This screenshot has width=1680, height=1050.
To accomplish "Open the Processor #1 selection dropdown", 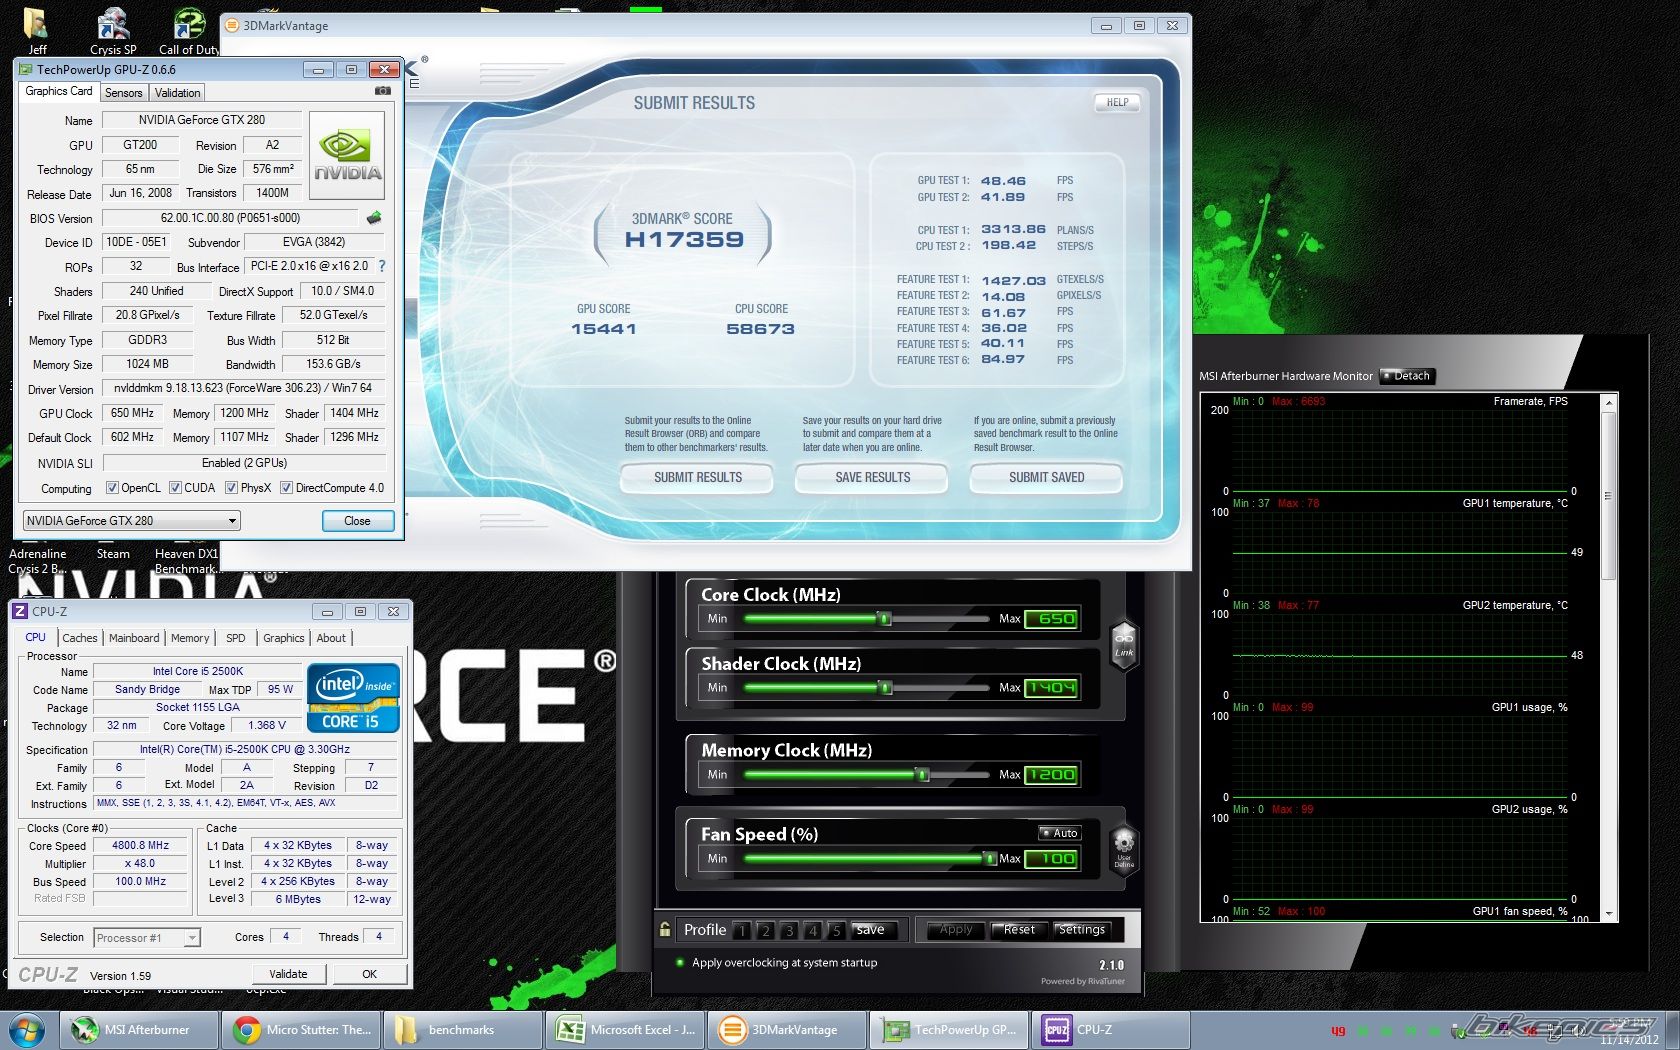I will click(147, 938).
